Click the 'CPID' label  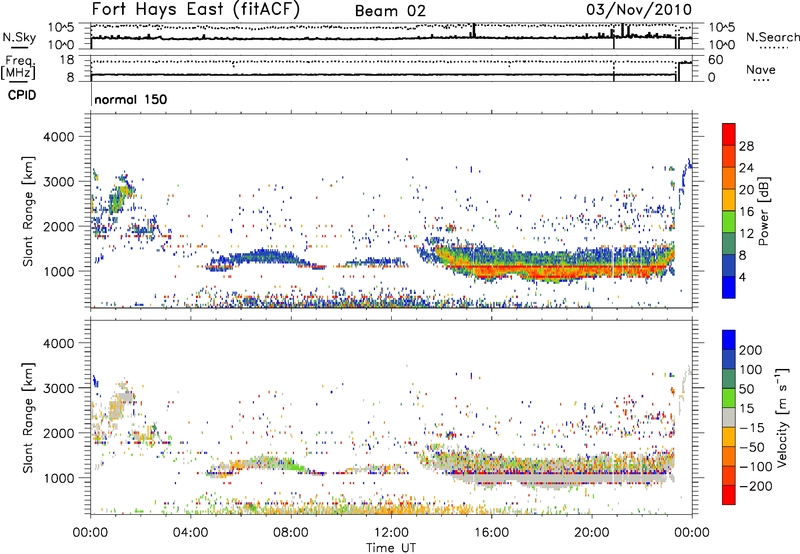point(22,95)
